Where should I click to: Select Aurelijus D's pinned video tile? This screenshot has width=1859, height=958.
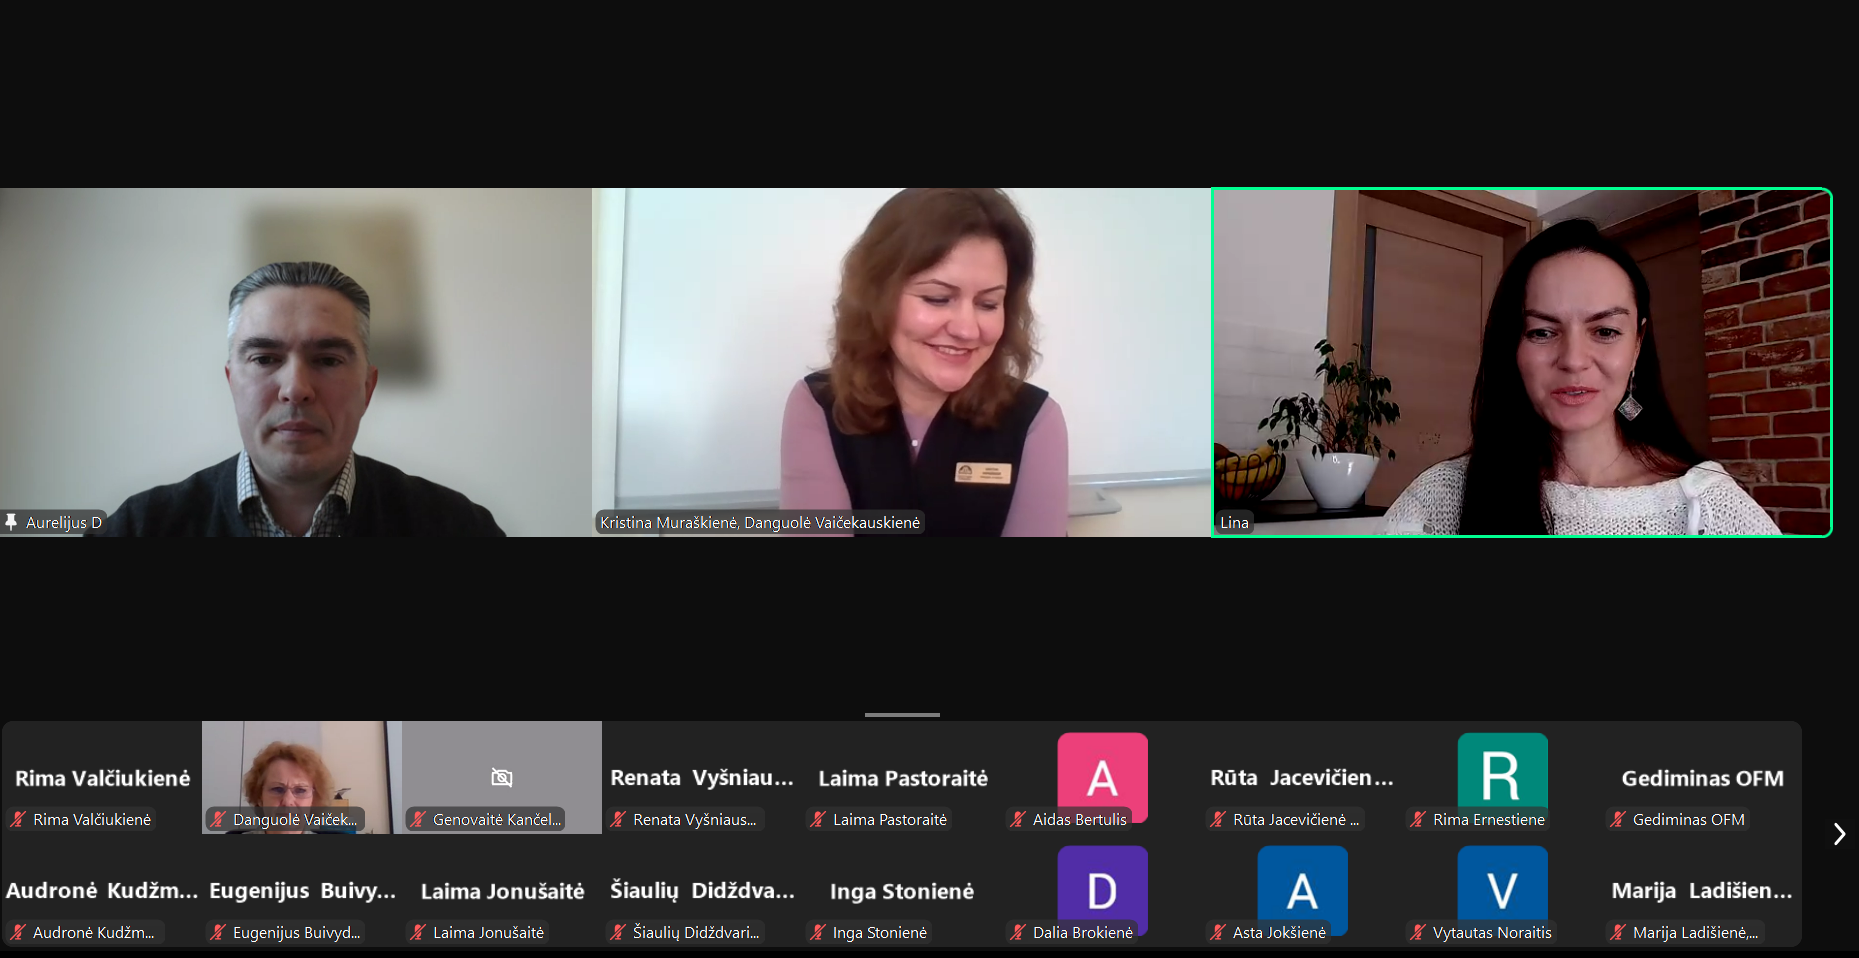296,362
